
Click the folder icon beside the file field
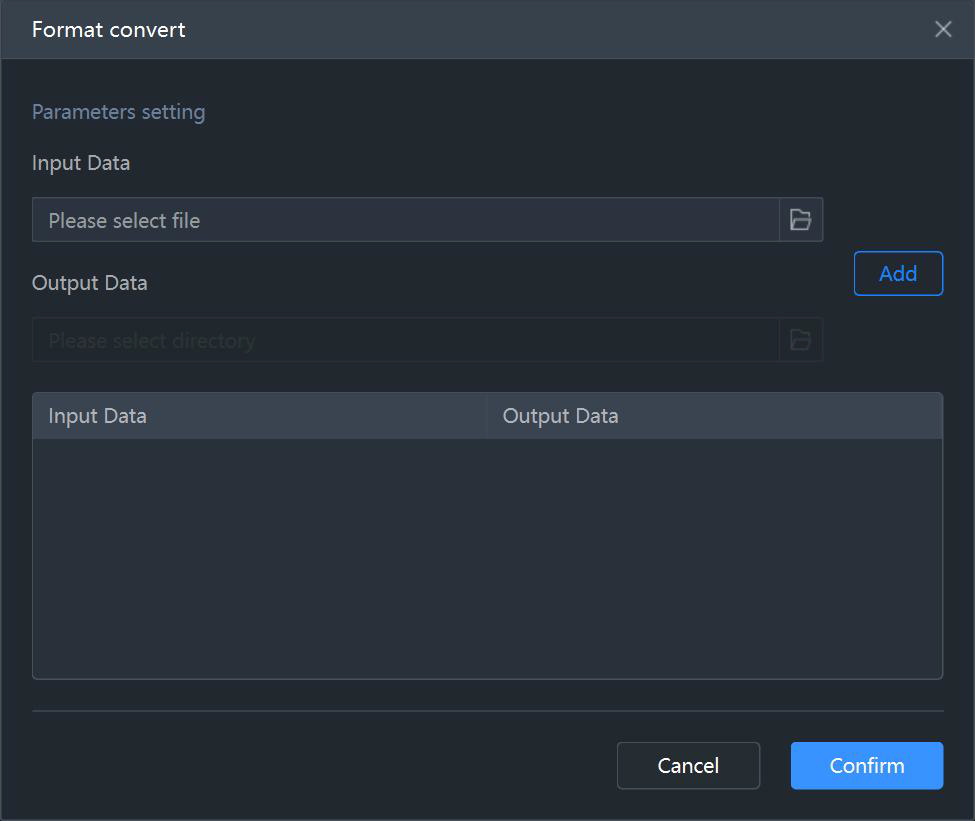tap(801, 220)
